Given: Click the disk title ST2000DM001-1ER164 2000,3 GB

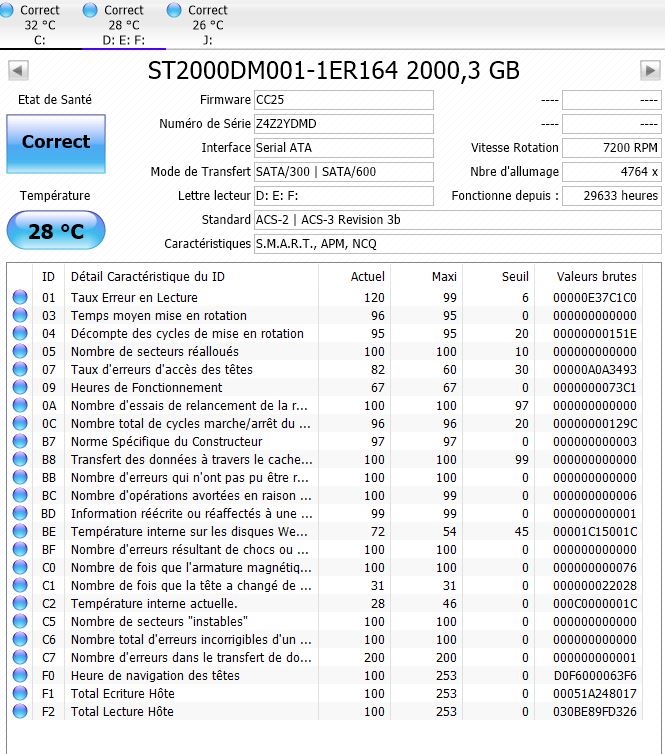Looking at the screenshot, I should [334, 71].
